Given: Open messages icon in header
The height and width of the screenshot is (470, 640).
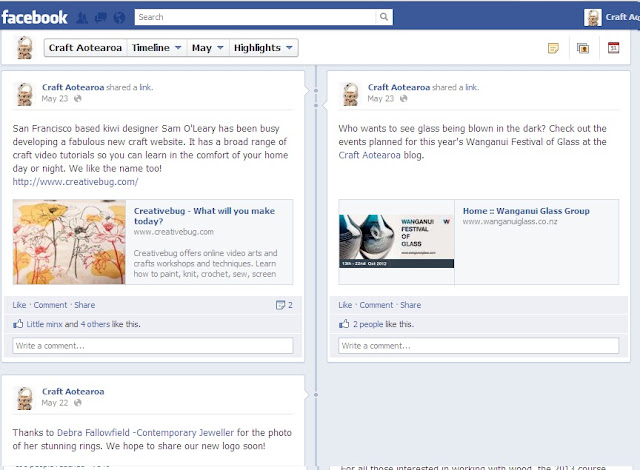Looking at the screenshot, I should point(100,18).
